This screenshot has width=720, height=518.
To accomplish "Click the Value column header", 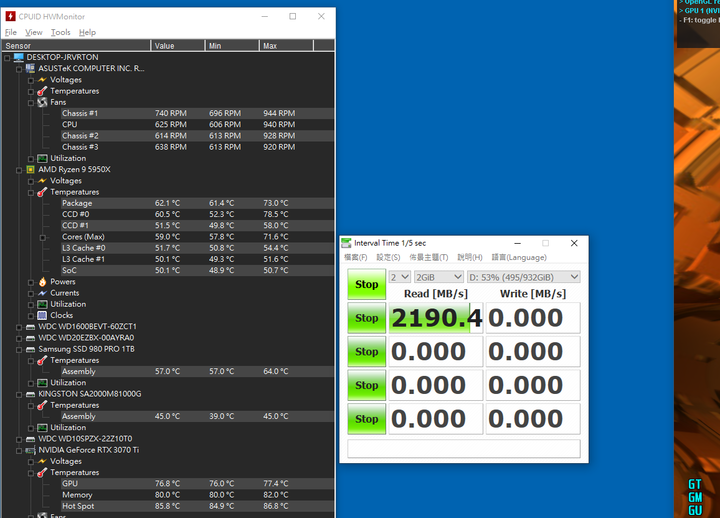I will (178, 45).
